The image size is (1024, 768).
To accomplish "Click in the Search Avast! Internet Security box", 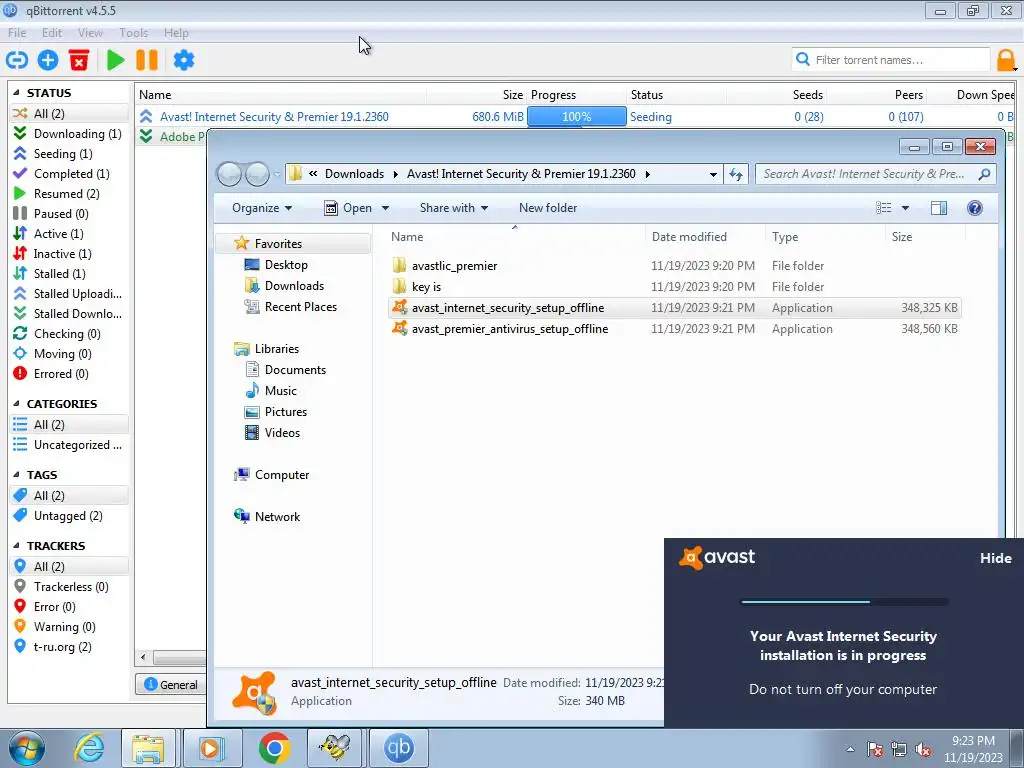I will click(875, 174).
